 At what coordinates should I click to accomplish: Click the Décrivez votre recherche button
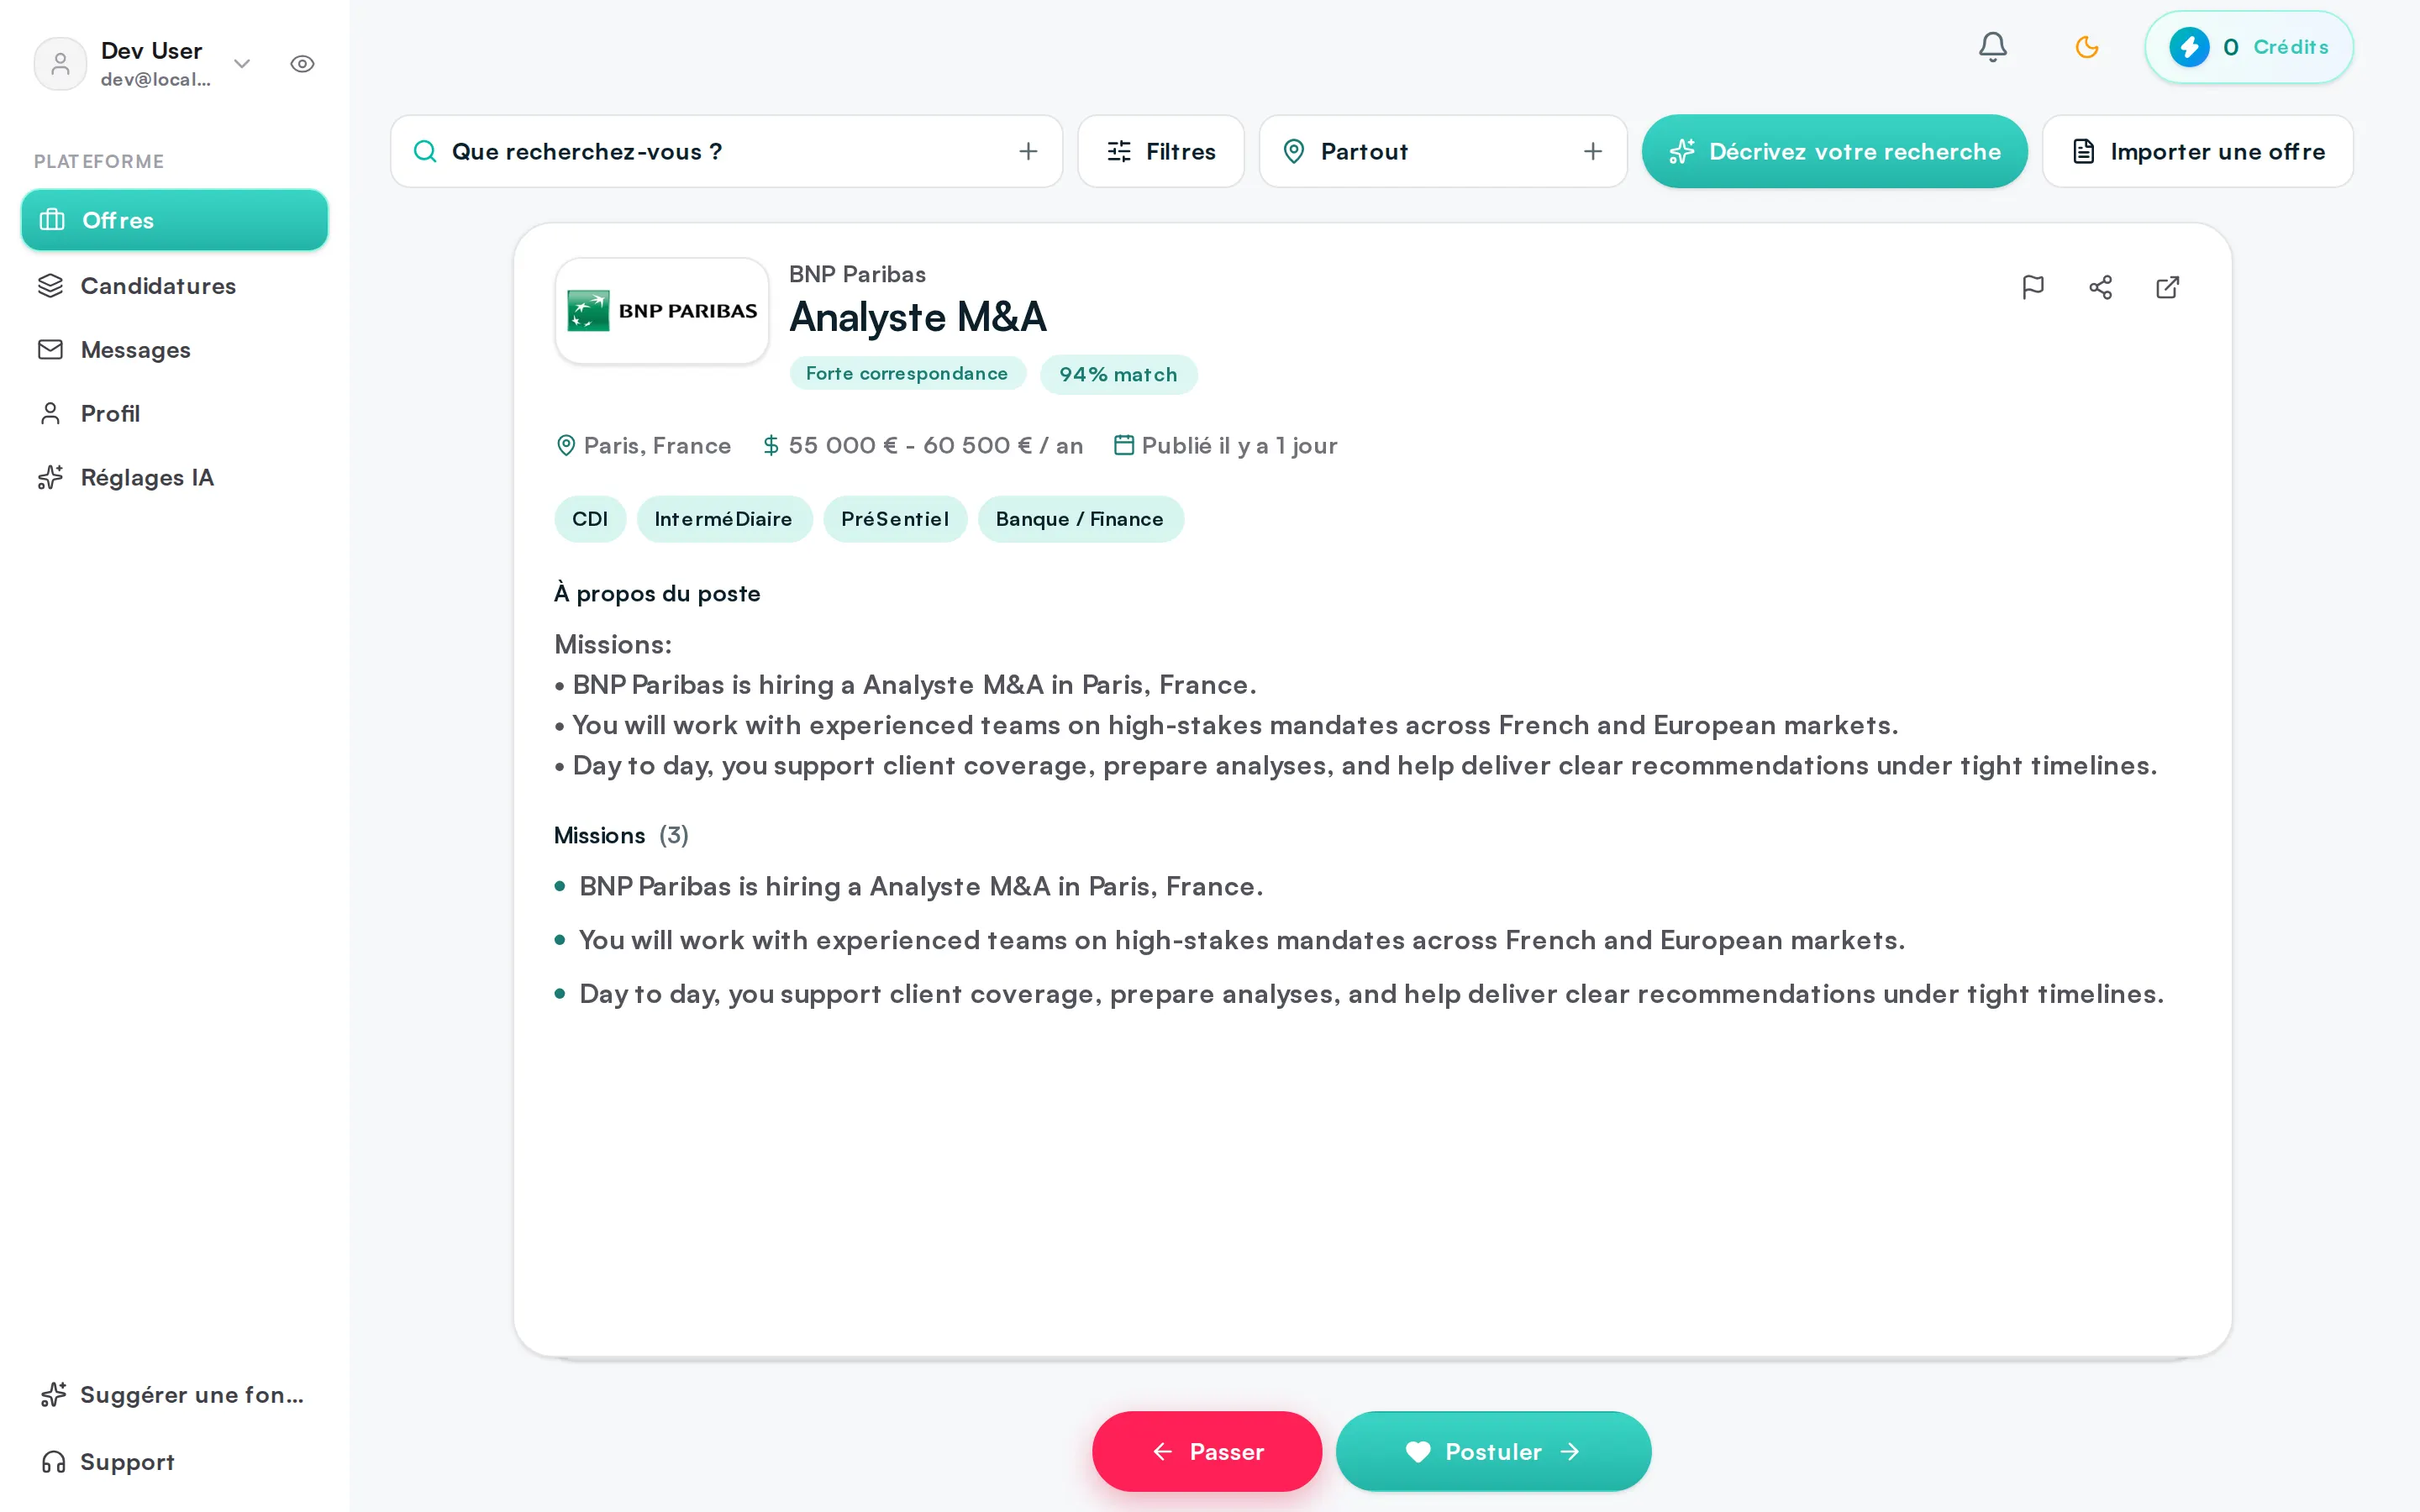[1834, 151]
